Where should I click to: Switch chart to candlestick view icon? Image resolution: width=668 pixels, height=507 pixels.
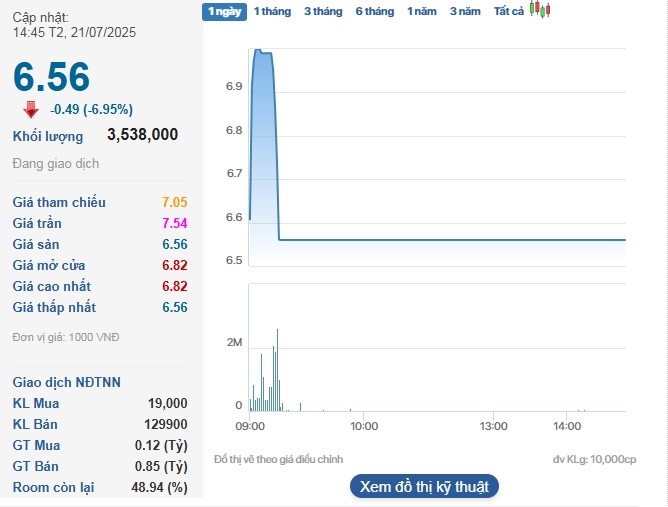pyautogui.click(x=540, y=11)
